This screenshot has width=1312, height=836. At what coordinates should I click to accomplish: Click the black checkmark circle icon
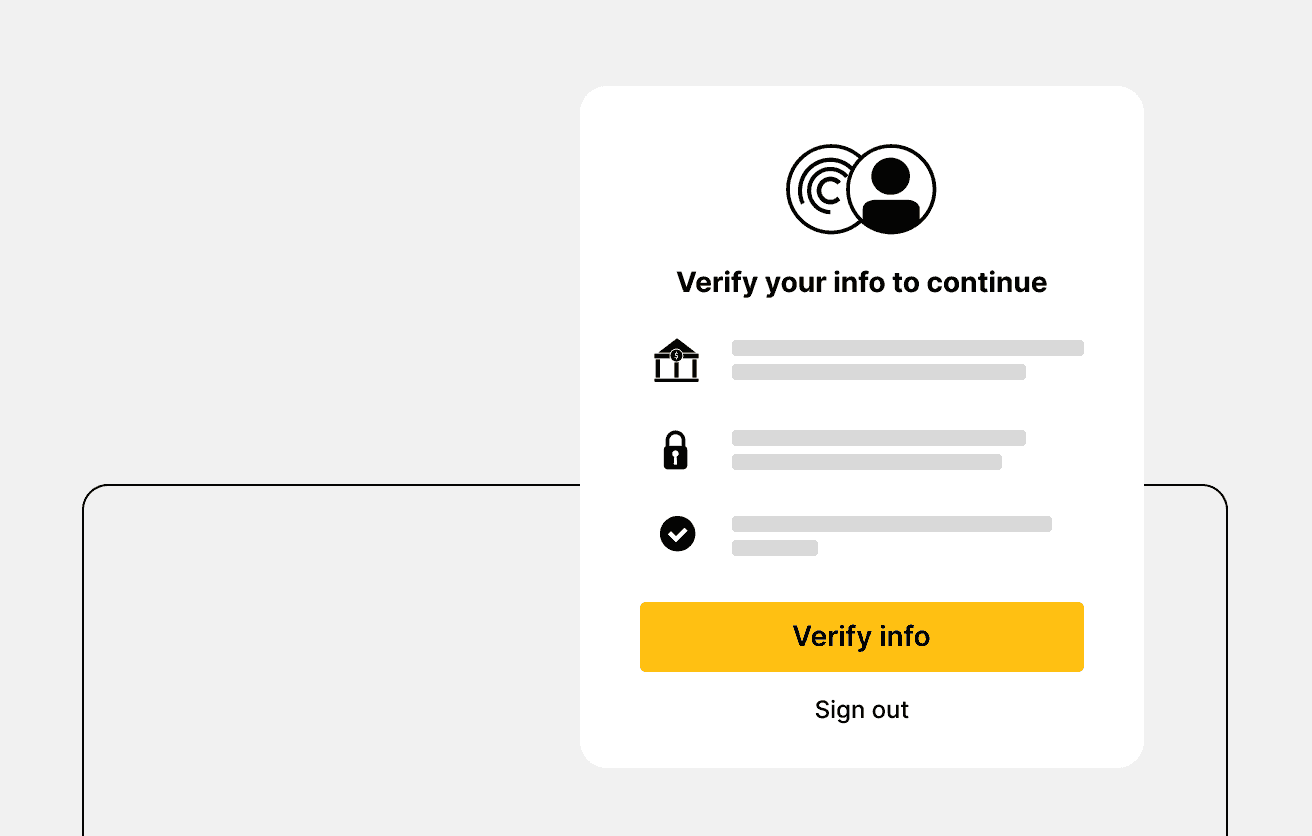(x=677, y=534)
